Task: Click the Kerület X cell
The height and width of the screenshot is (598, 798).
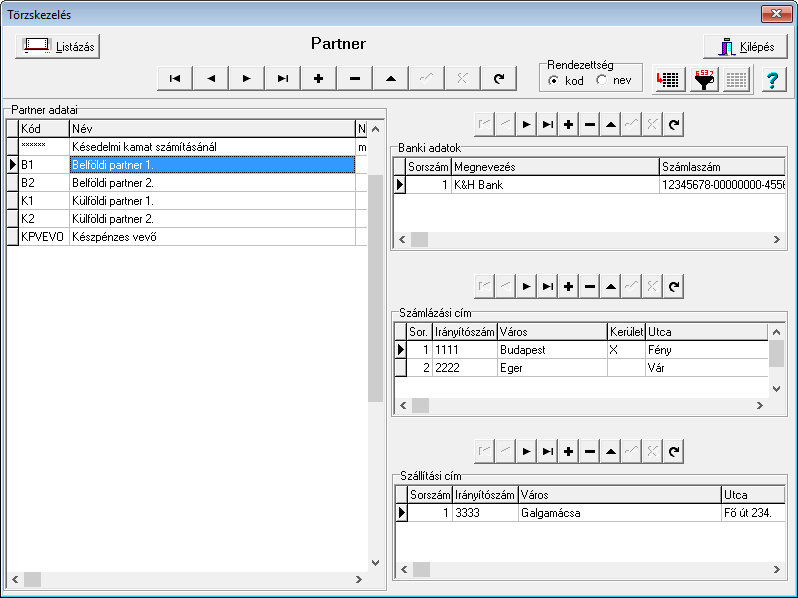Action: pos(626,350)
